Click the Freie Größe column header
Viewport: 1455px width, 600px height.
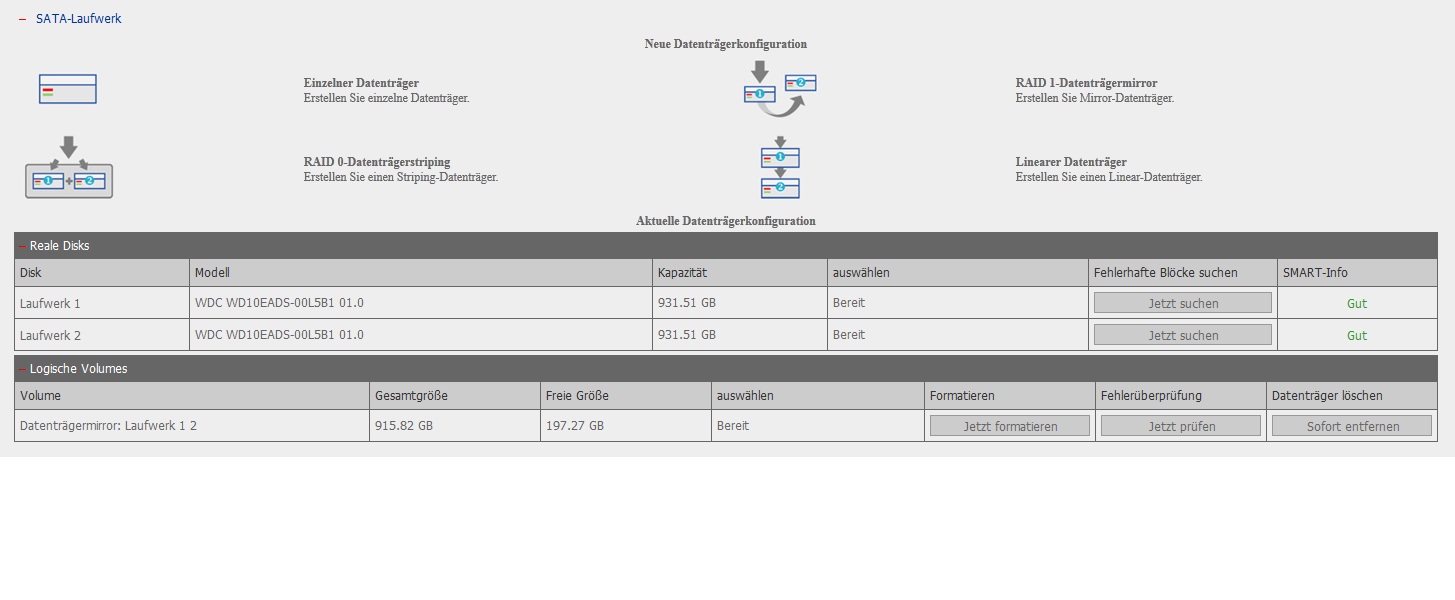coord(626,396)
